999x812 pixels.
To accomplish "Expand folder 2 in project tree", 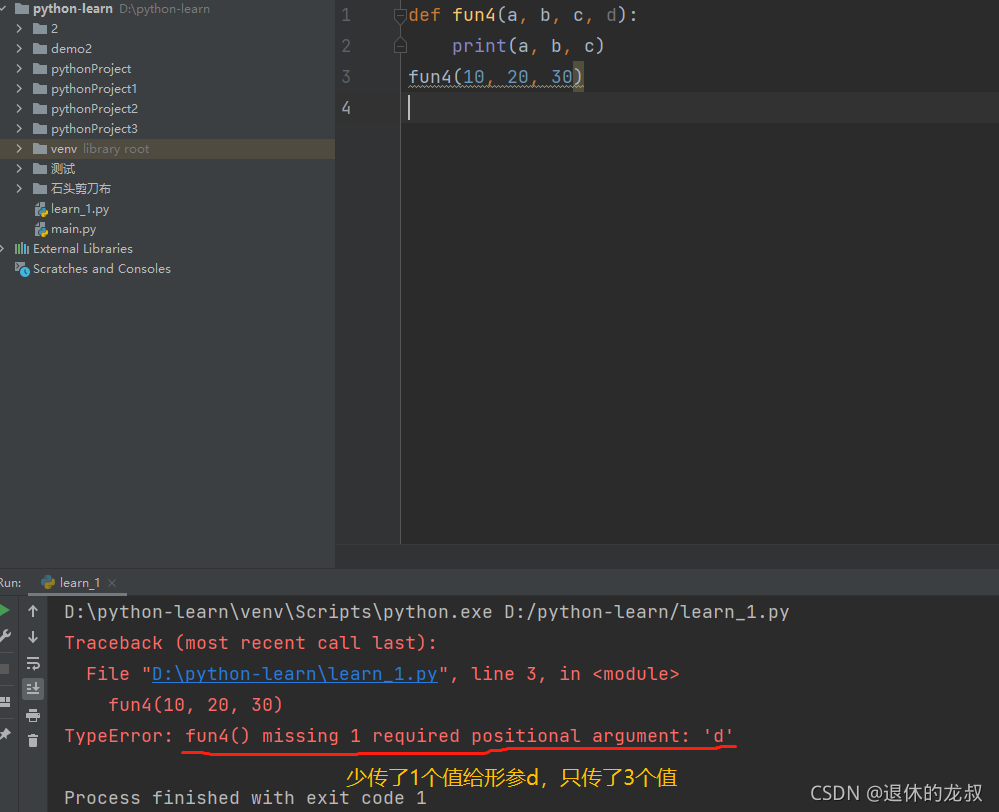I will coord(19,29).
